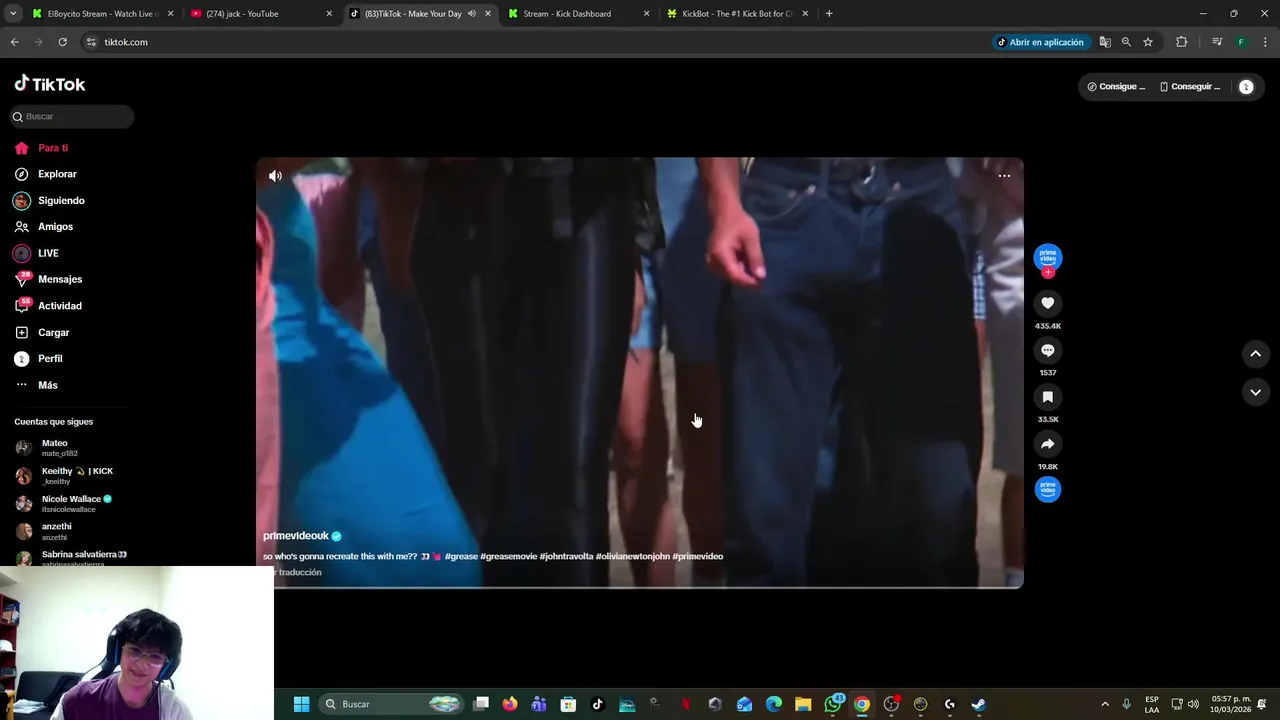Click the video progress bar
The image size is (1280, 720).
point(640,587)
